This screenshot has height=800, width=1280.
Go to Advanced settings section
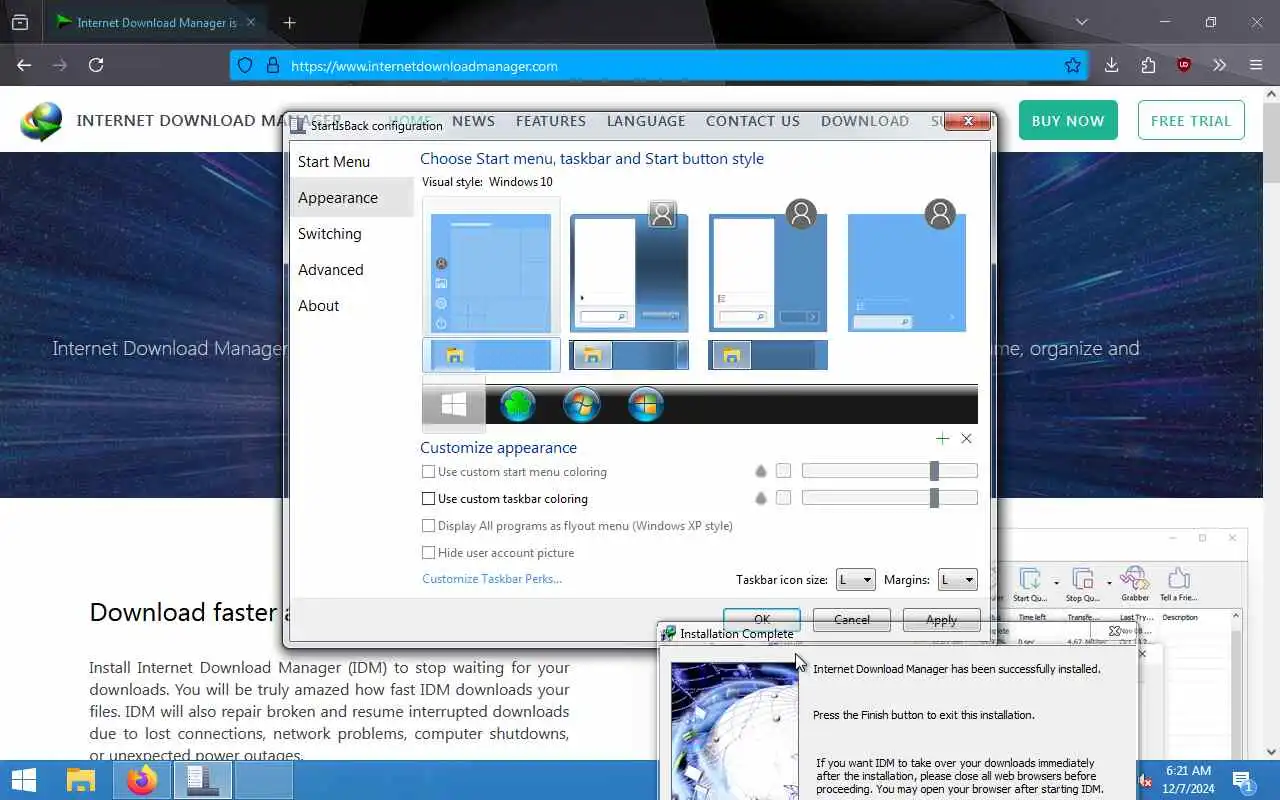pos(331,270)
